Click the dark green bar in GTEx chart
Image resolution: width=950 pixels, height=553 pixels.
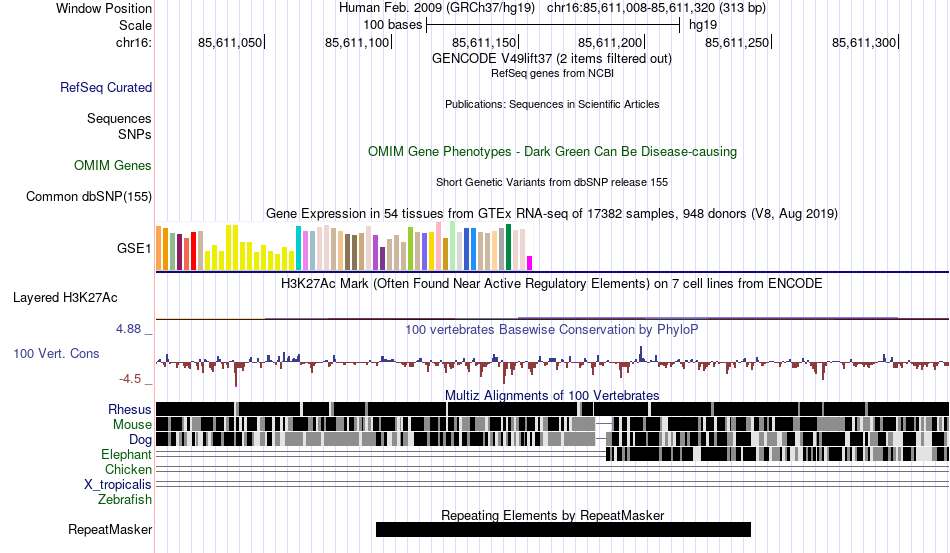point(508,247)
